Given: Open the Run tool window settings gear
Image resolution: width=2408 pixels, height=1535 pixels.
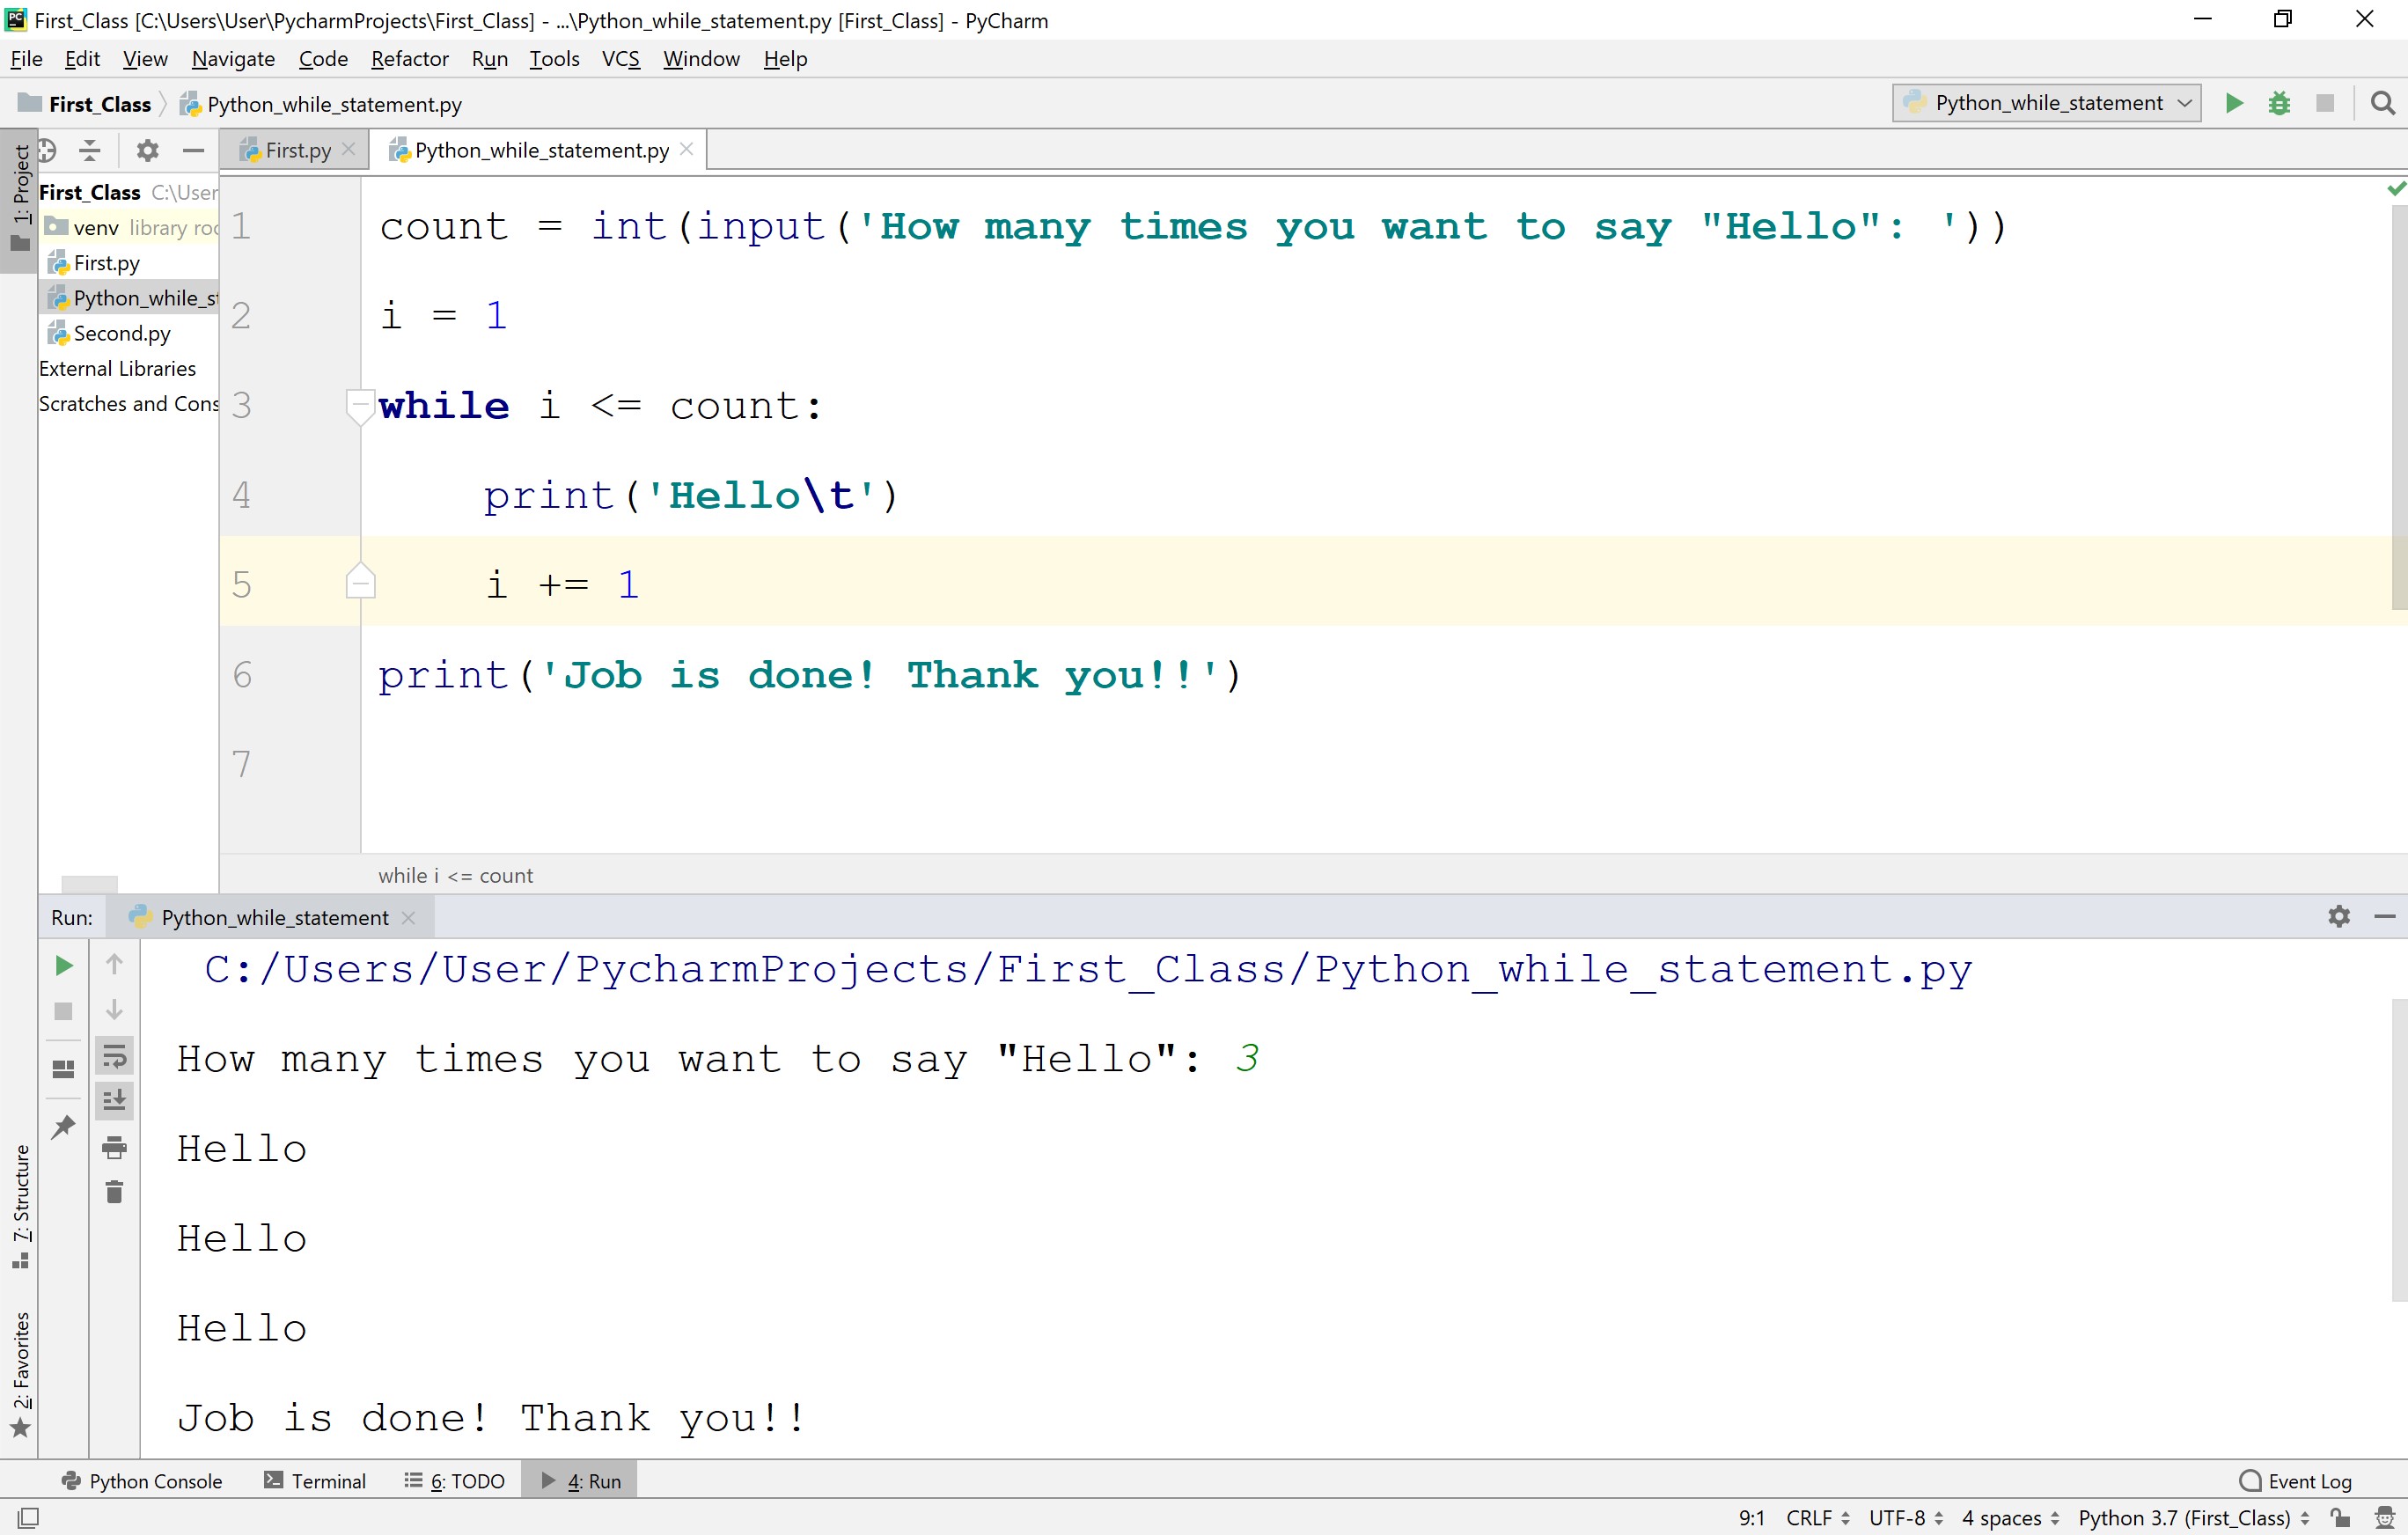Looking at the screenshot, I should [2339, 916].
